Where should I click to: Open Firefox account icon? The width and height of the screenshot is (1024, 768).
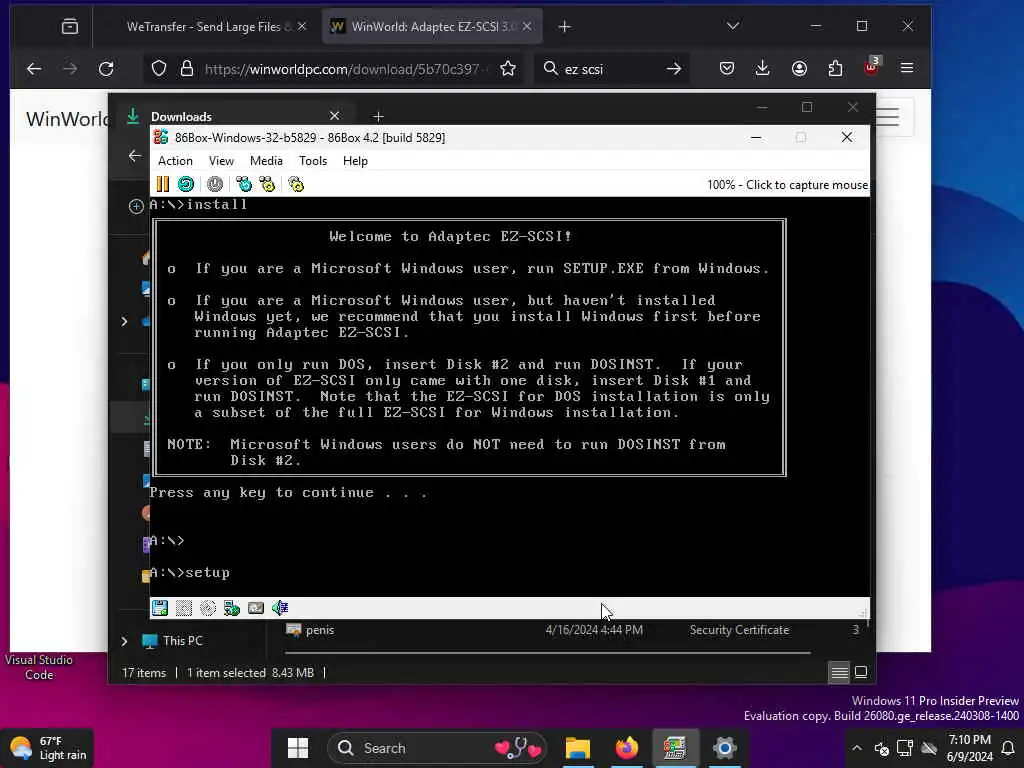[x=799, y=69]
